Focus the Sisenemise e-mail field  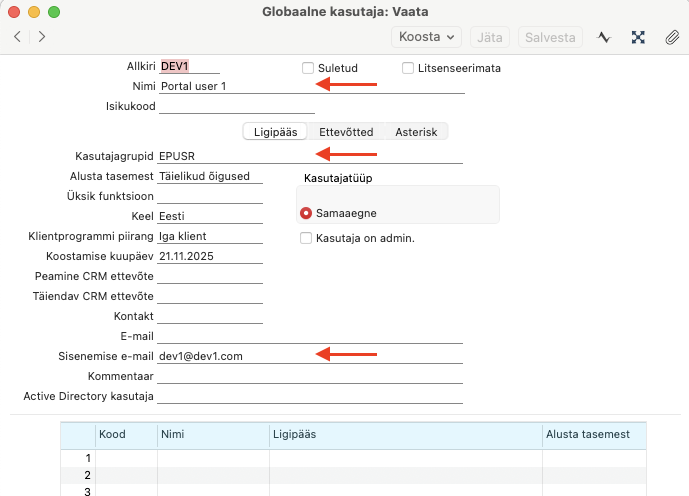310,355
